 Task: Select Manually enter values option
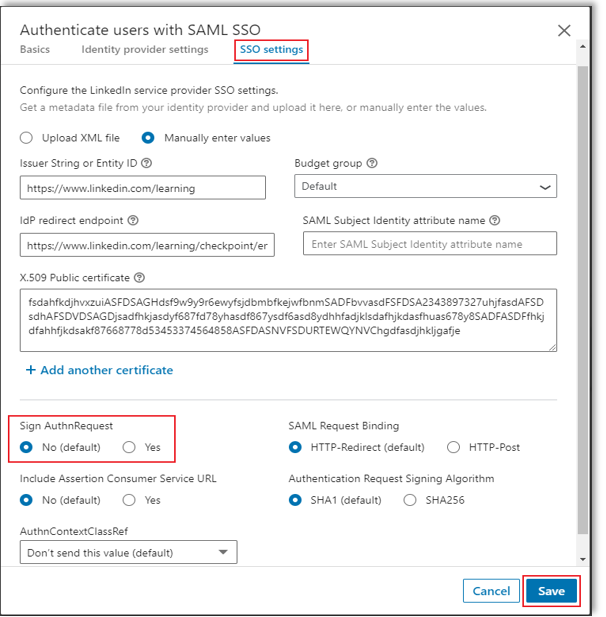click(148, 138)
